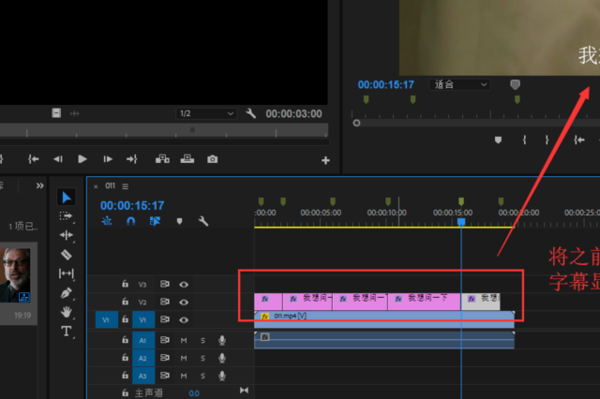Go to Out point in source monitor
The height and width of the screenshot is (399, 600).
coord(132,159)
